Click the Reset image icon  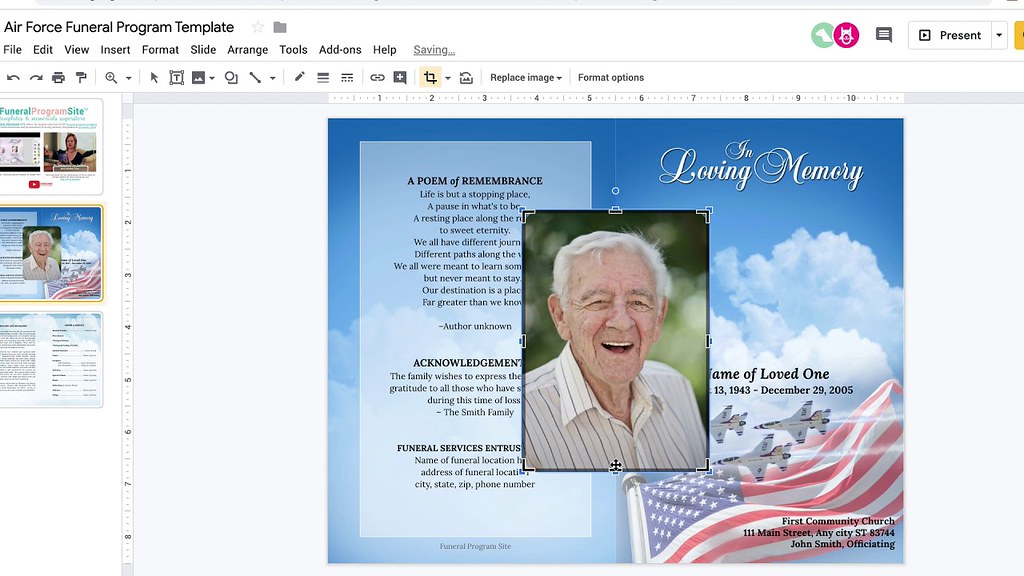466,78
